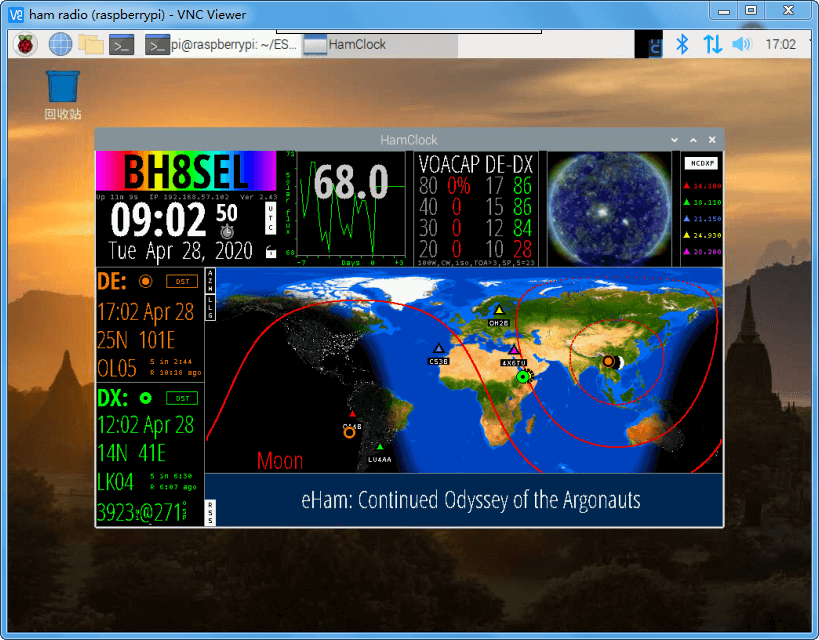Click the BH8SEL rainbow callsign banner

coord(185,172)
